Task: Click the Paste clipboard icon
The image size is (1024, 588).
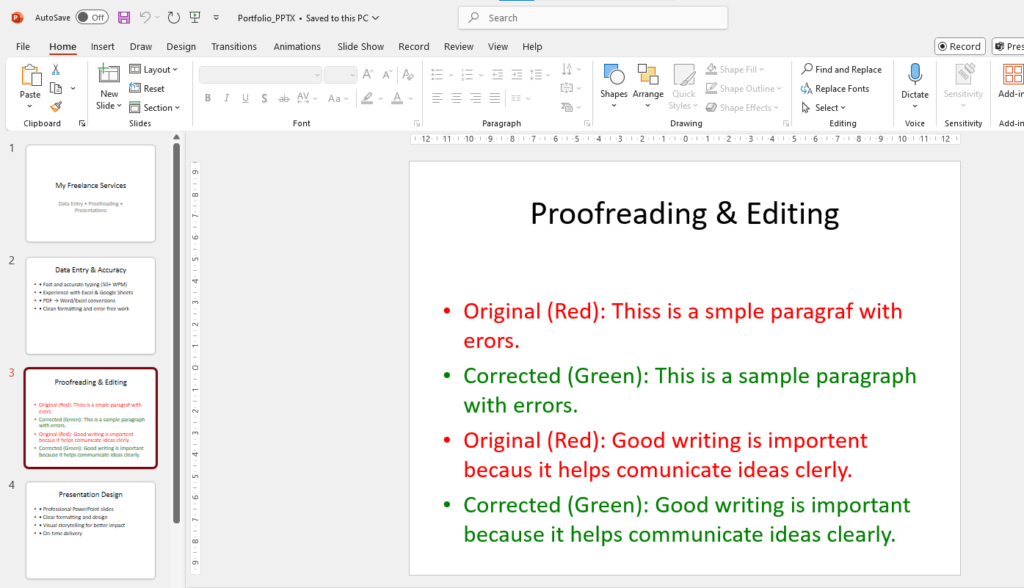Action: tap(30, 76)
